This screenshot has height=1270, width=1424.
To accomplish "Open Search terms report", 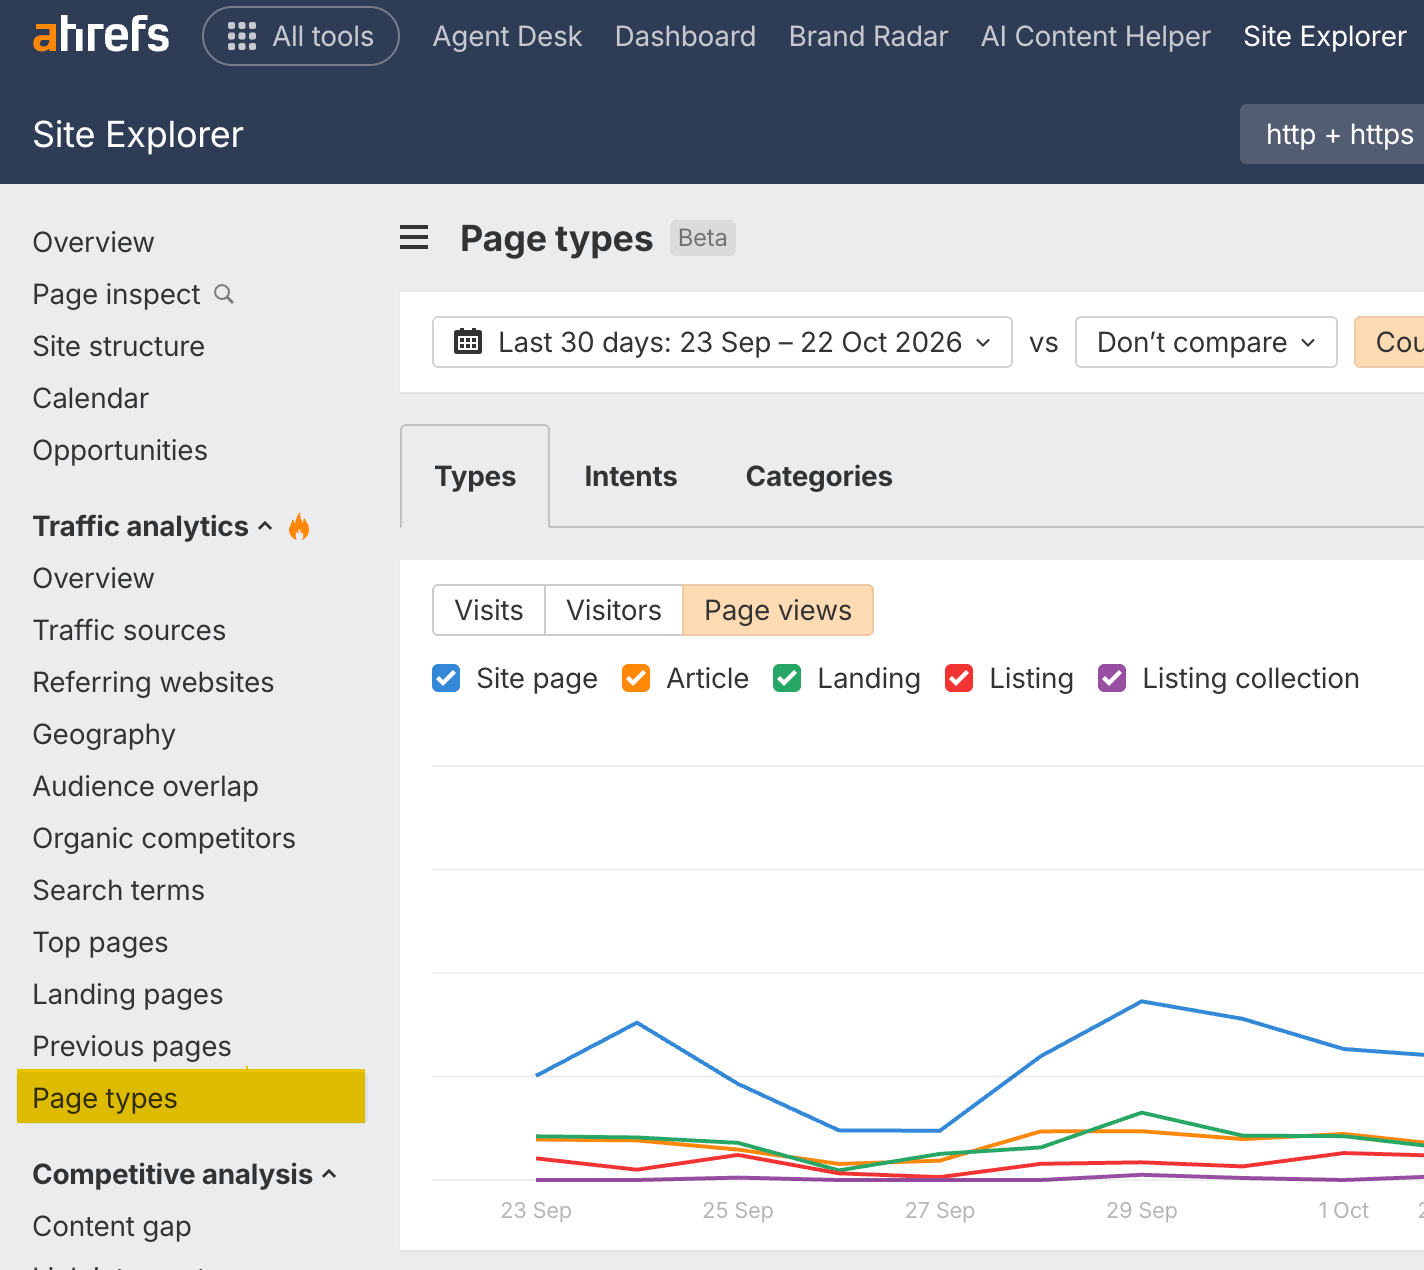I will point(118,890).
